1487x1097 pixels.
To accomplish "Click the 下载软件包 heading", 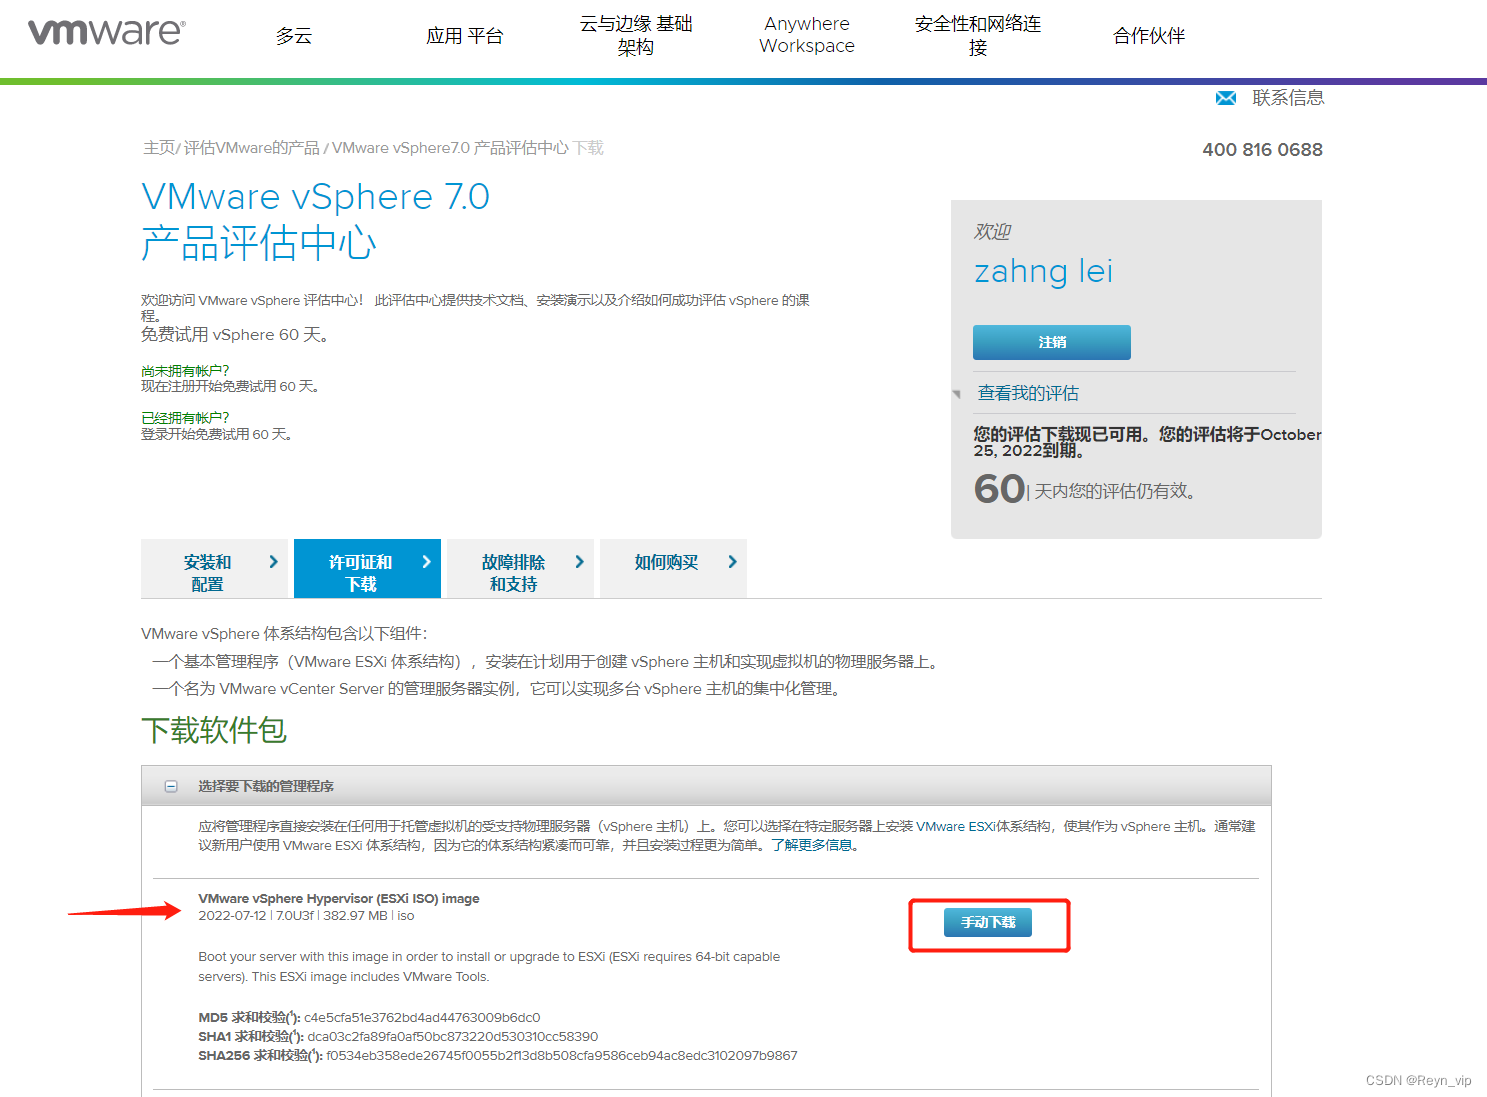I will [x=214, y=731].
